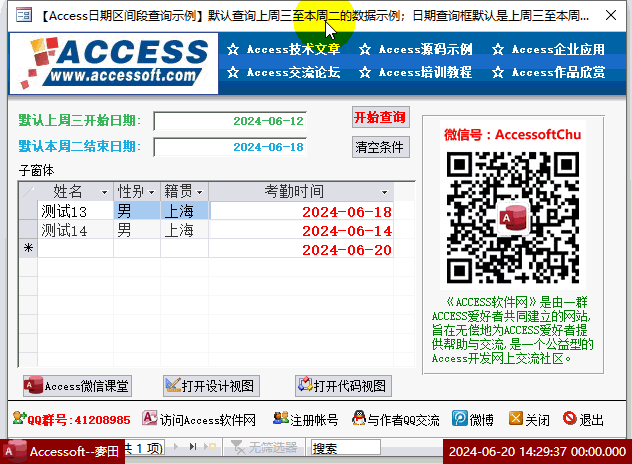Select 男 cell in 测试14 row
This screenshot has width=632, height=464.
[x=137, y=230]
